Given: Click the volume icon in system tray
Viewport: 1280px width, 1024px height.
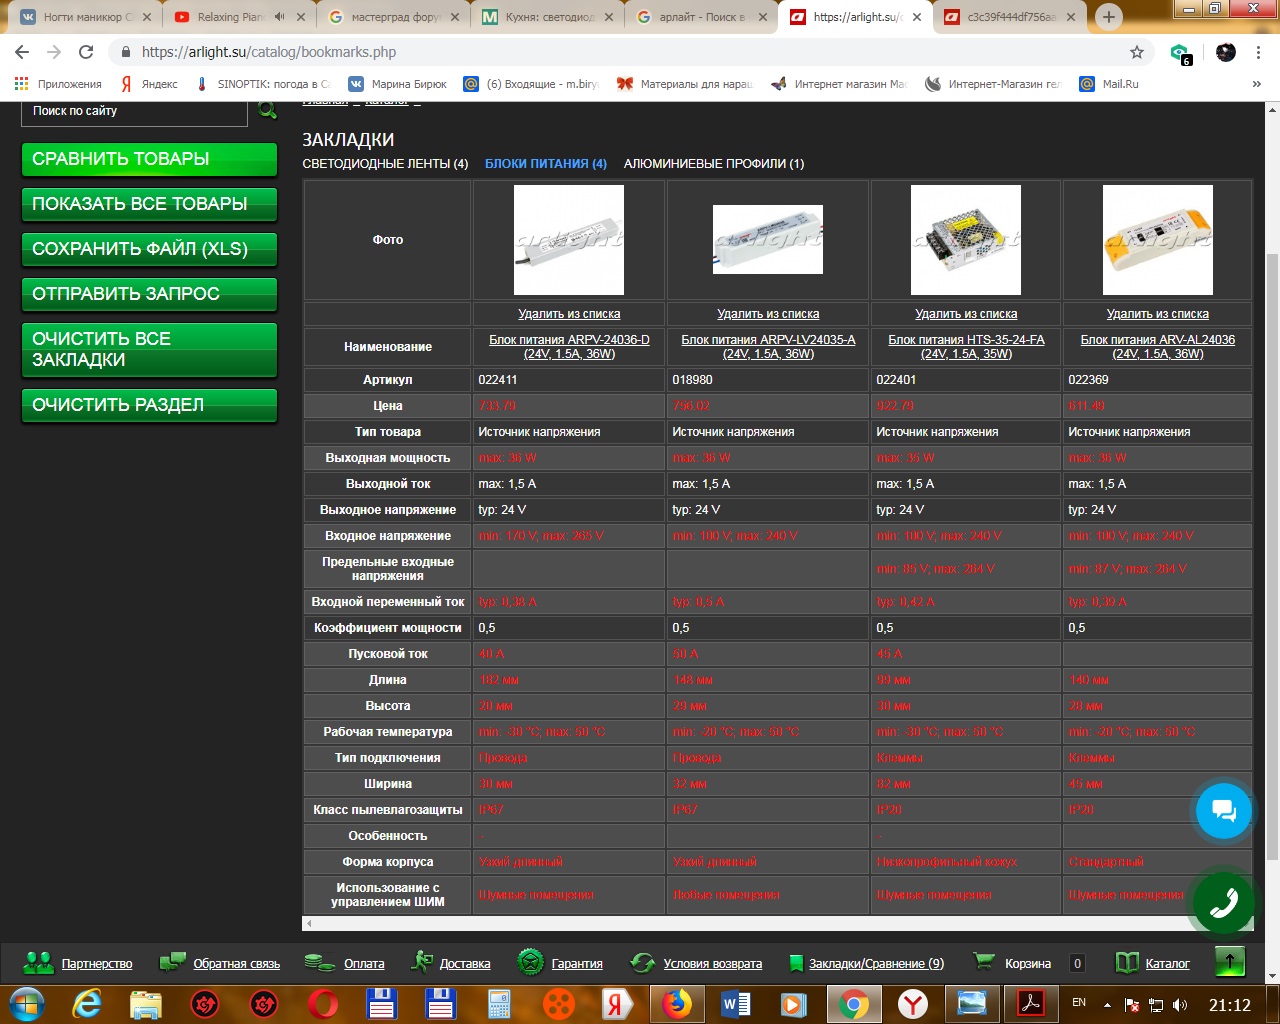Looking at the screenshot, I should [x=1180, y=1004].
